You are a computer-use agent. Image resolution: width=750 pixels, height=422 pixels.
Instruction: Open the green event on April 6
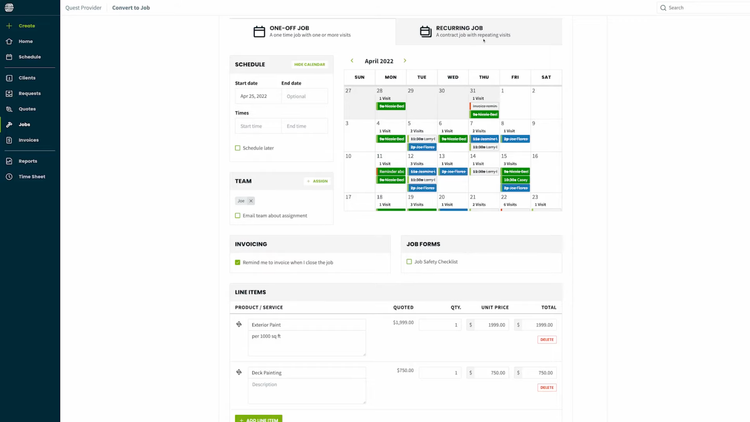pyautogui.click(x=453, y=139)
